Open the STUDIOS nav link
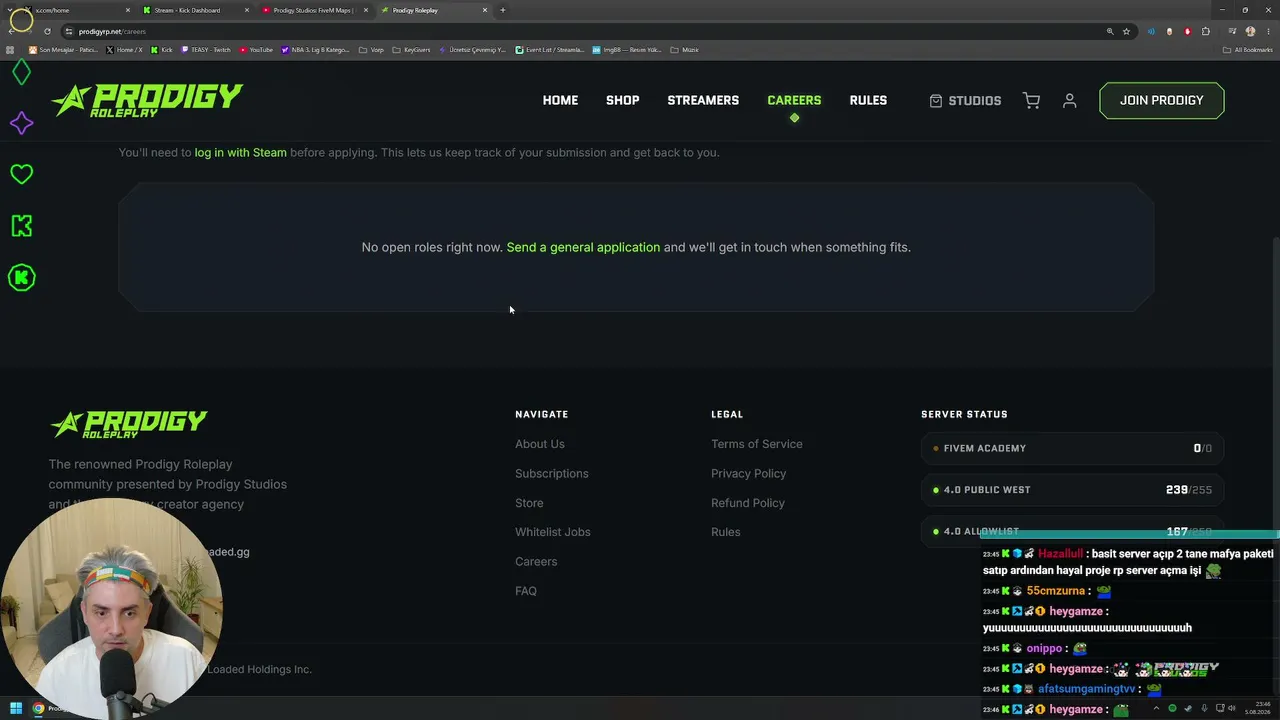This screenshot has width=1280, height=720. point(965,101)
